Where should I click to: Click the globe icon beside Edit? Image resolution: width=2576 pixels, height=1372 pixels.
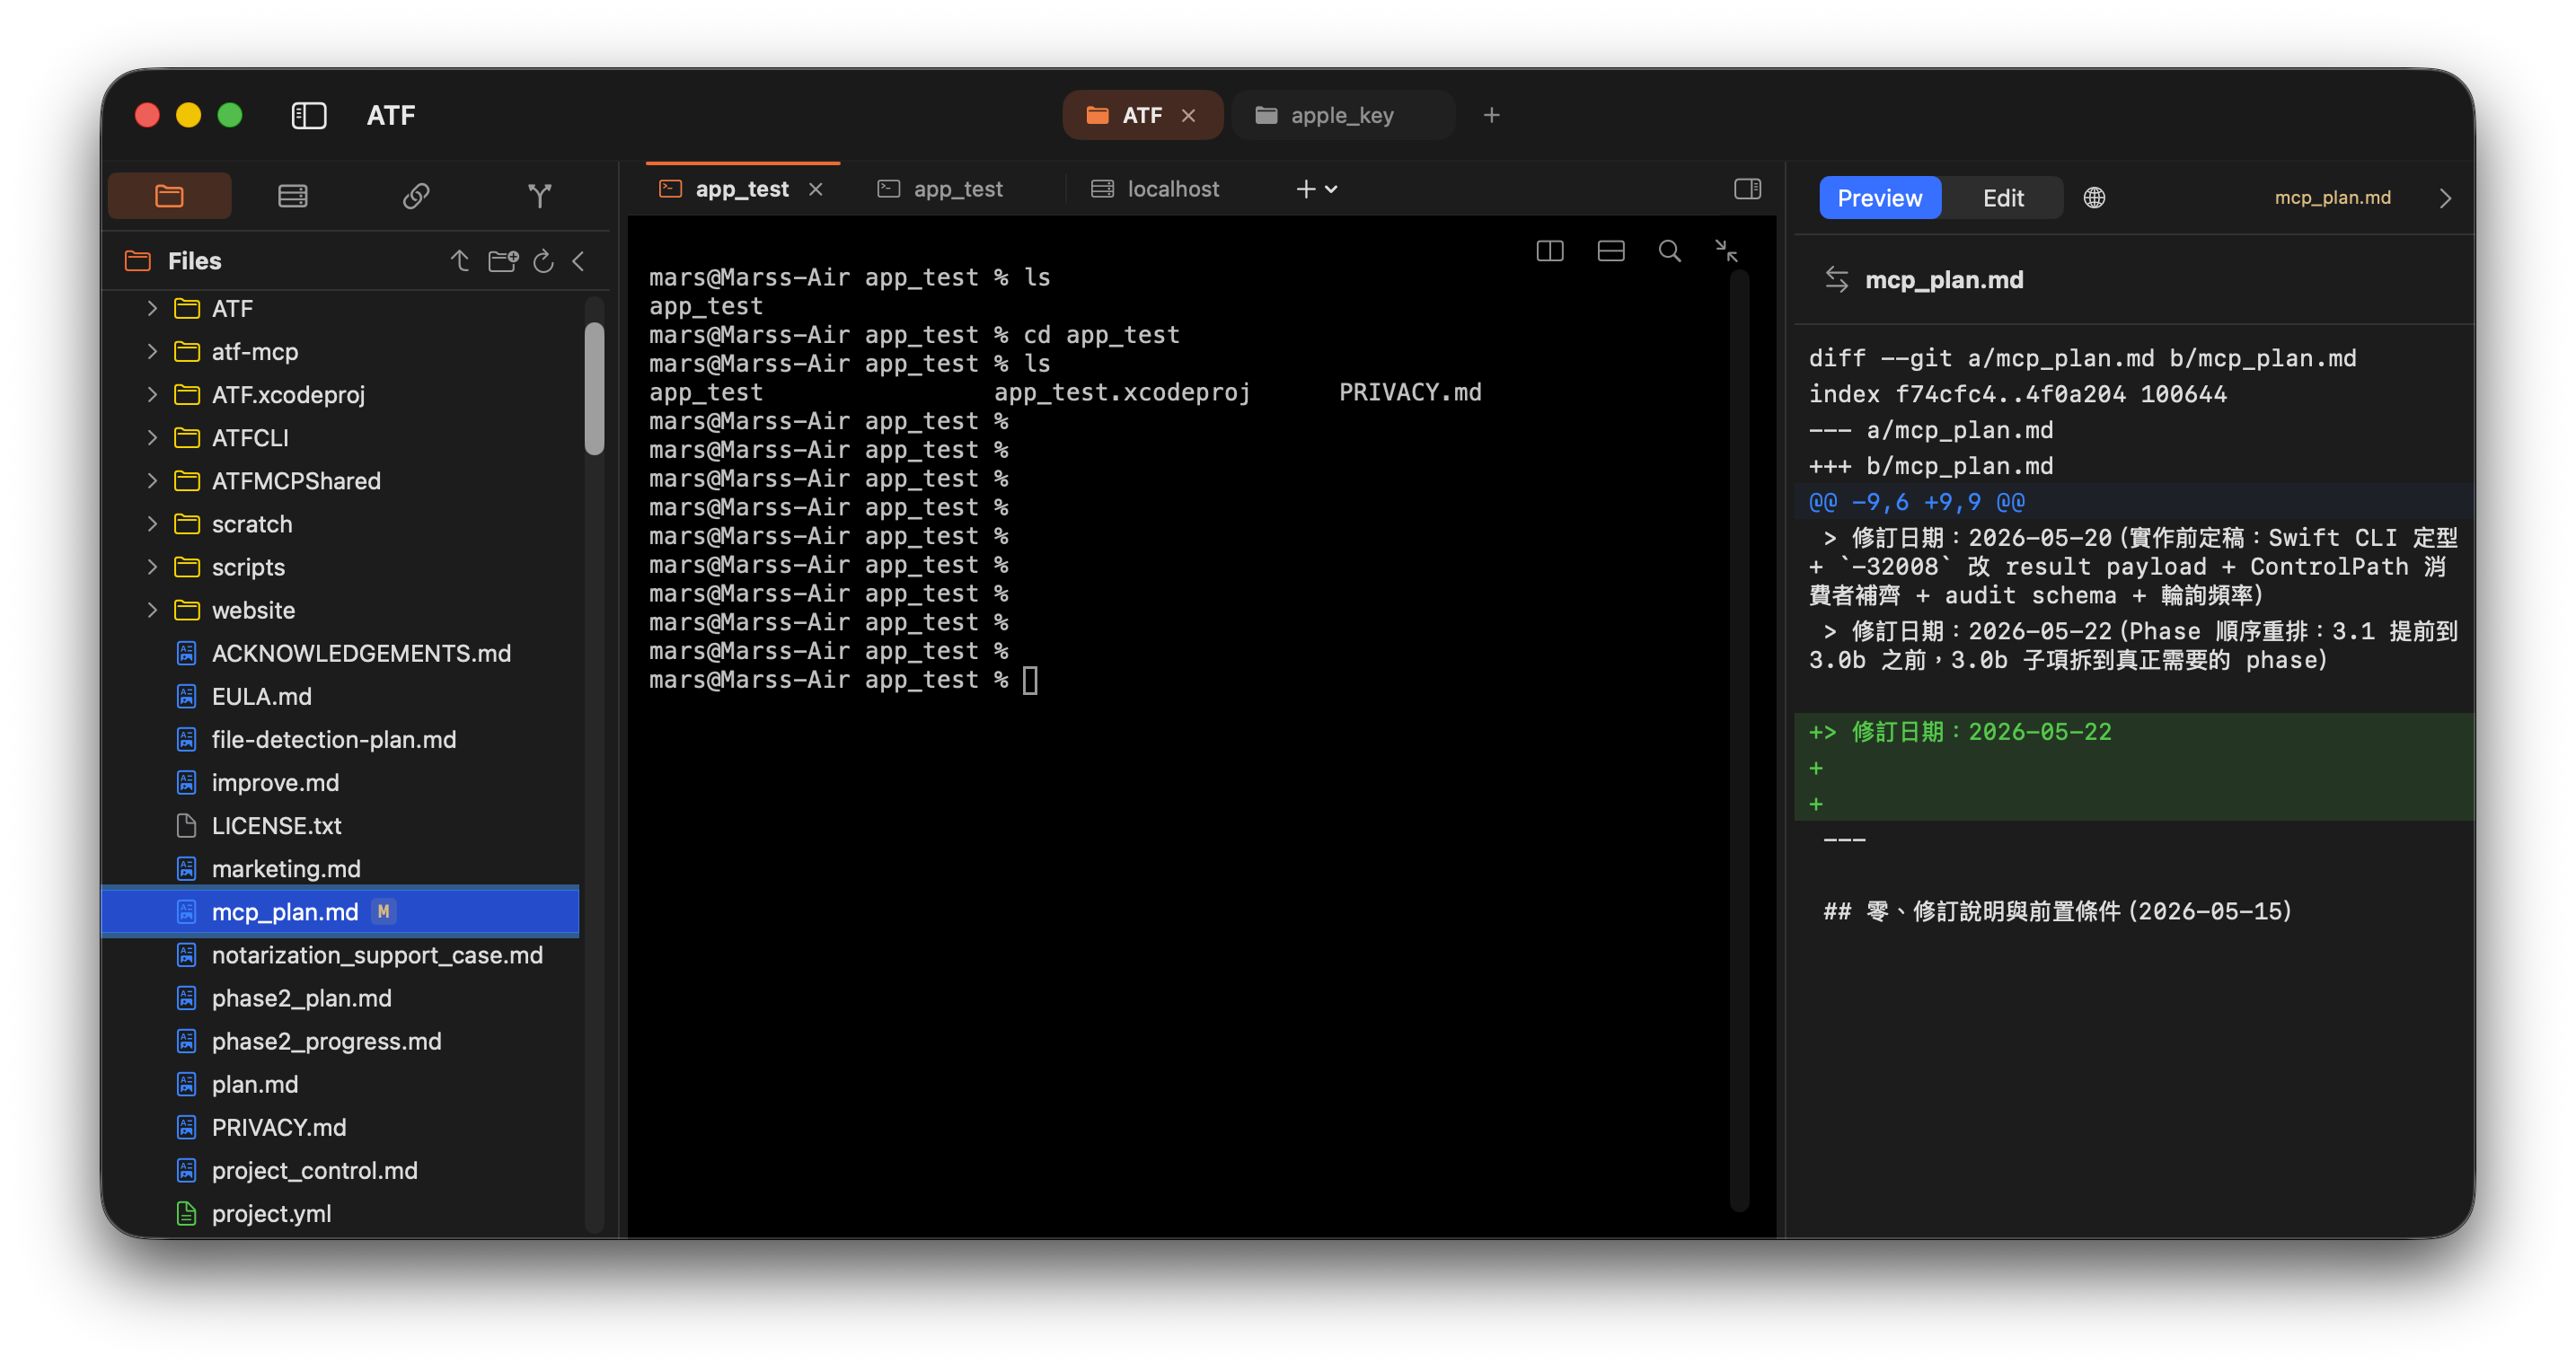tap(2094, 198)
